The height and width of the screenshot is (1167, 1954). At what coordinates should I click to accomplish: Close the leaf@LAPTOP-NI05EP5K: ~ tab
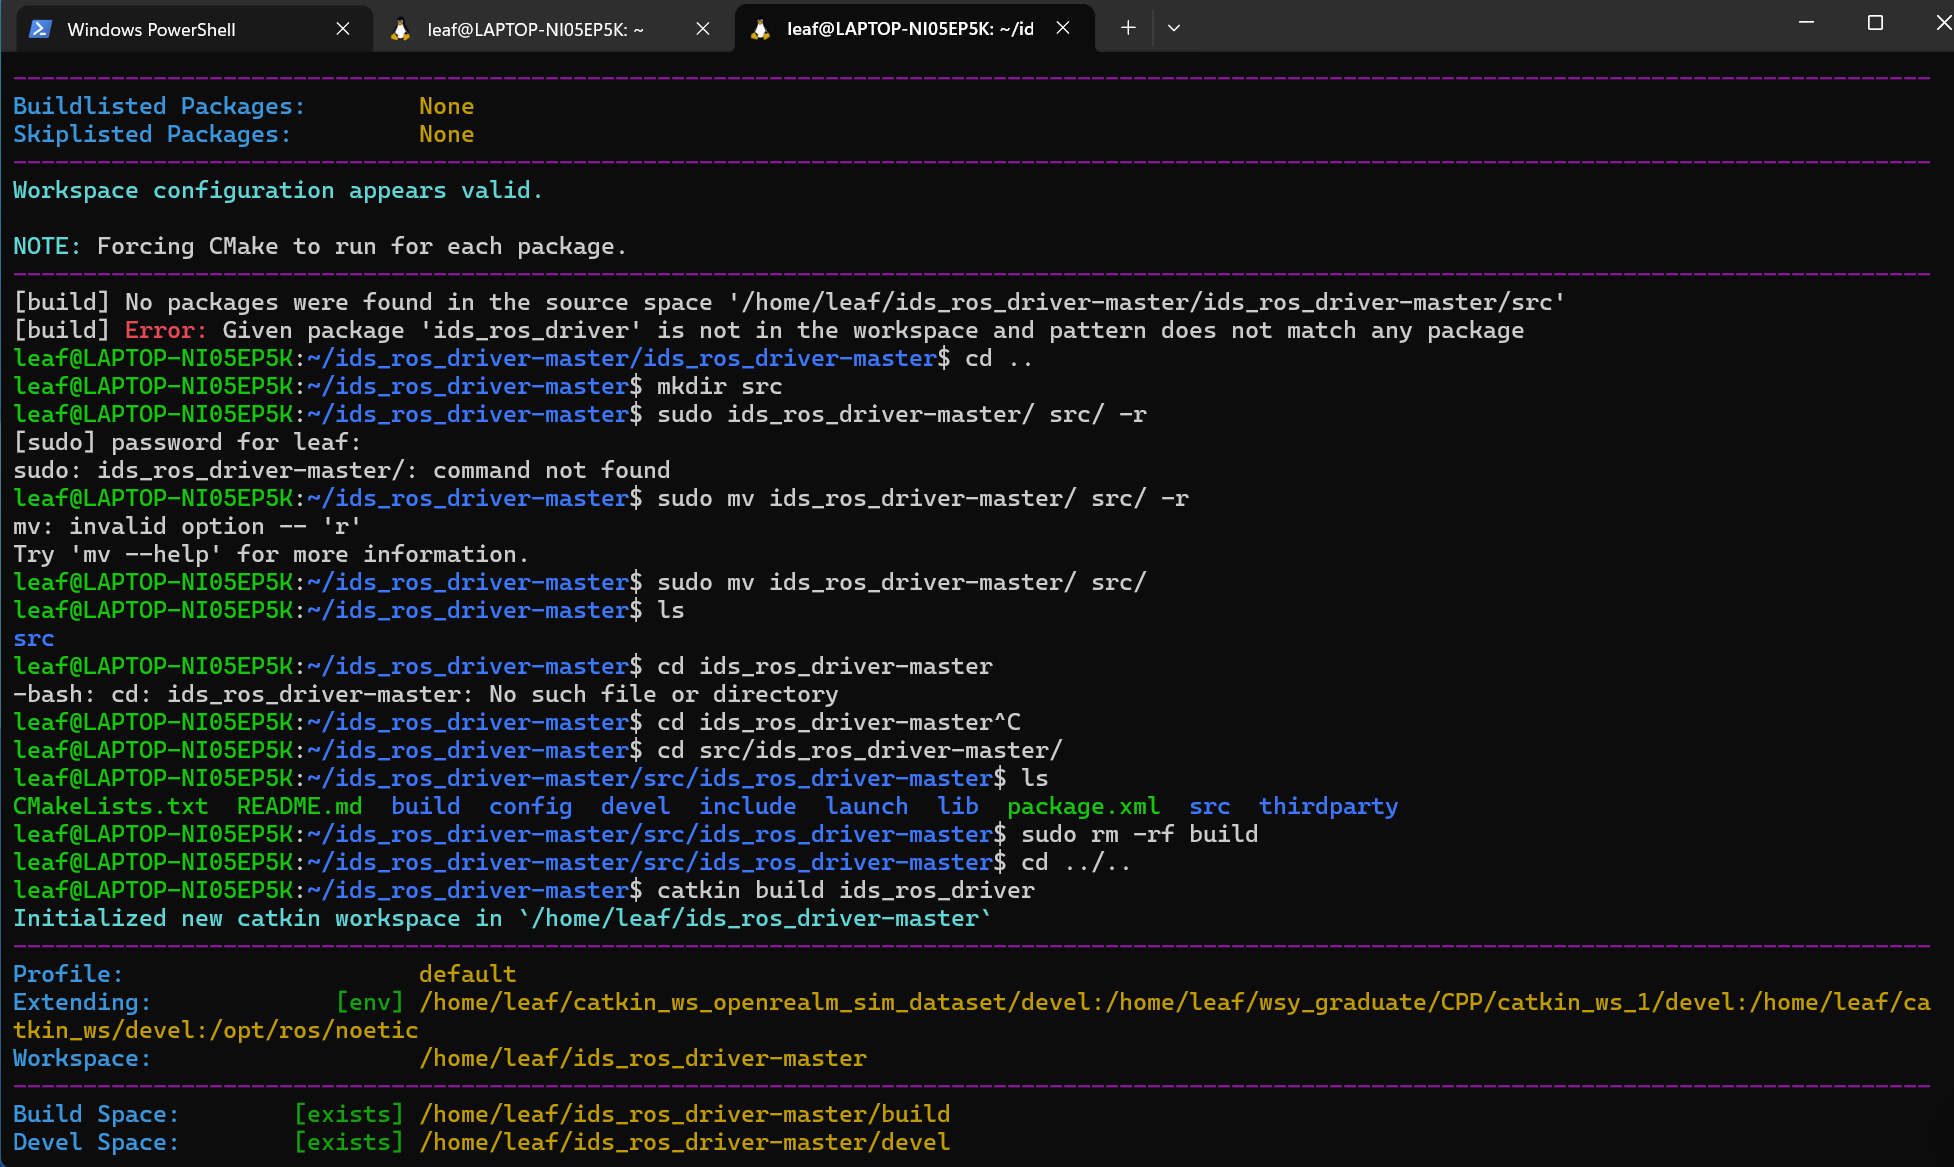(x=703, y=29)
